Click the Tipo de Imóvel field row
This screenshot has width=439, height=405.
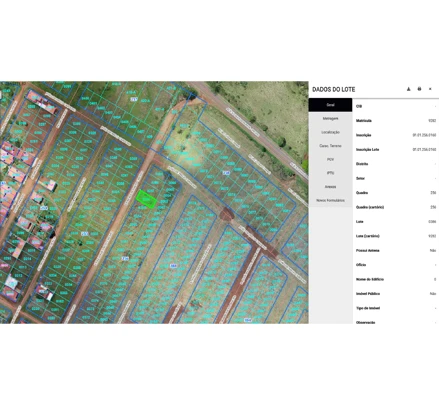[396, 308]
